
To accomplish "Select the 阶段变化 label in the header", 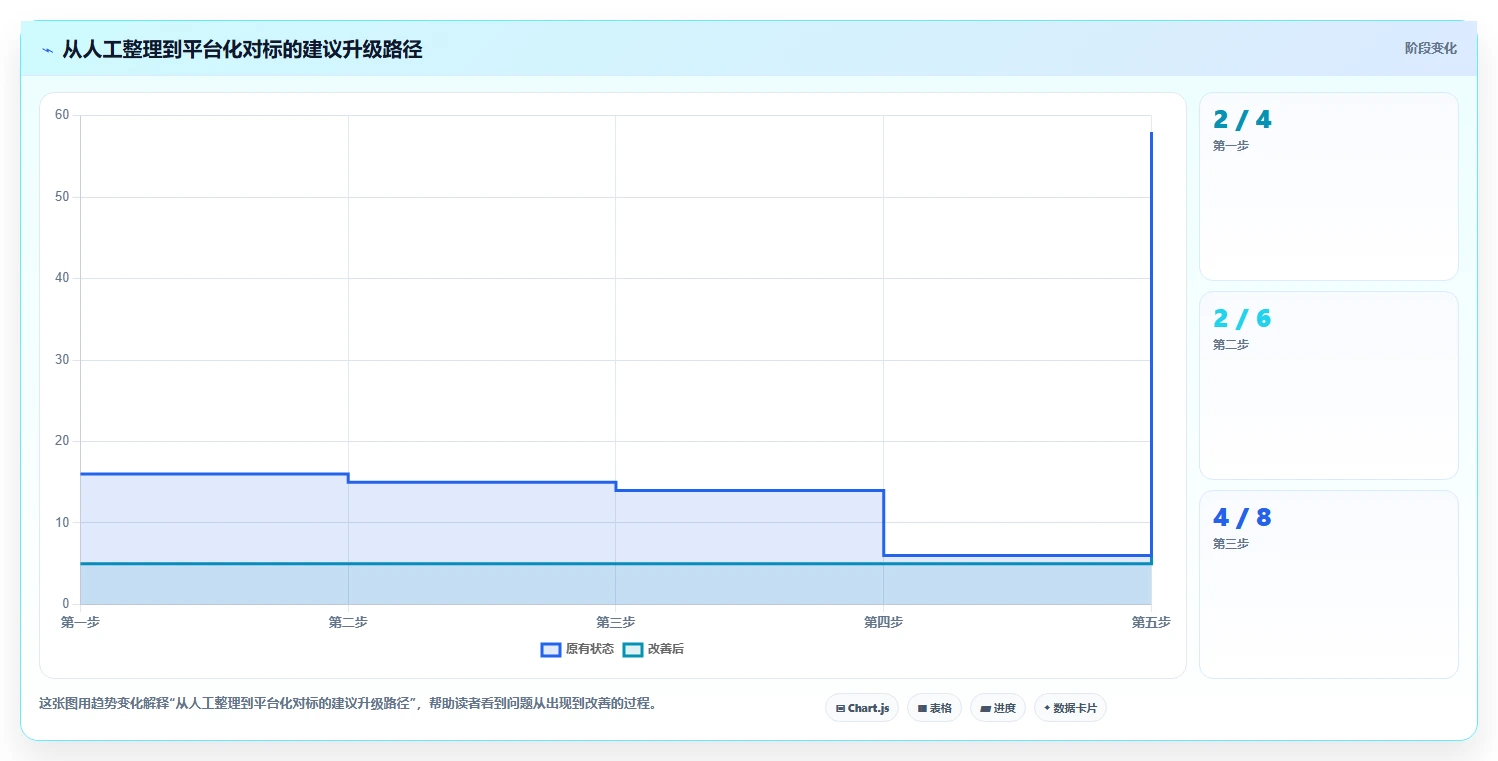I will pyautogui.click(x=1431, y=48).
